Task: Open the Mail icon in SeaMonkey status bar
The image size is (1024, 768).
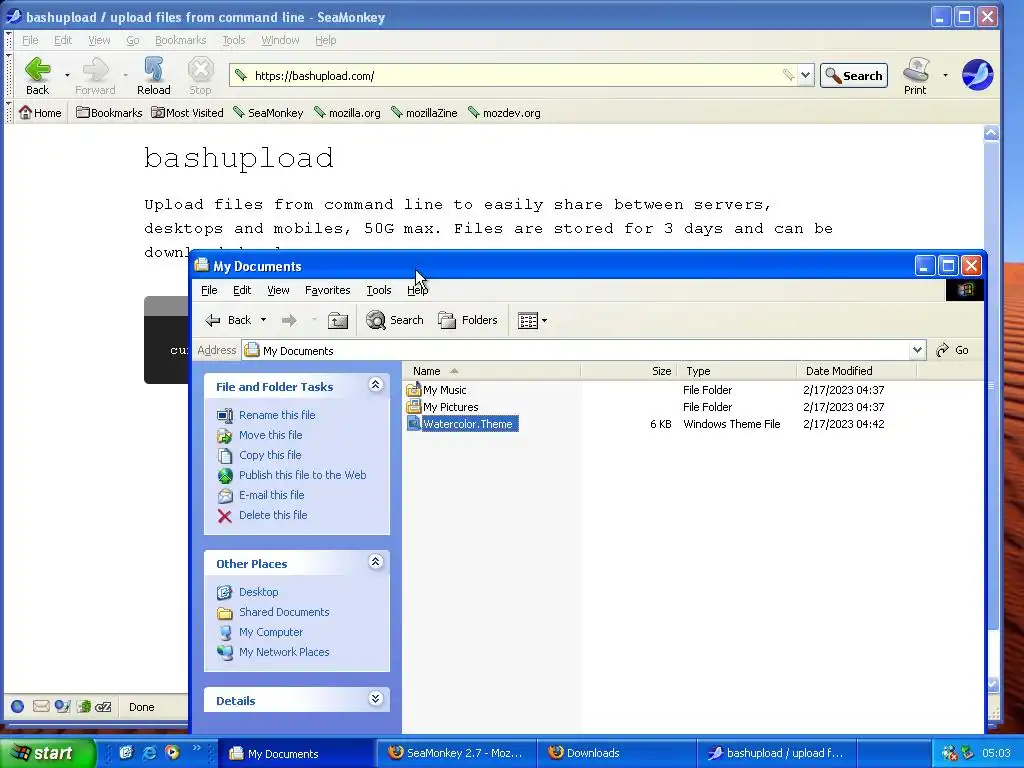Action: click(41, 707)
